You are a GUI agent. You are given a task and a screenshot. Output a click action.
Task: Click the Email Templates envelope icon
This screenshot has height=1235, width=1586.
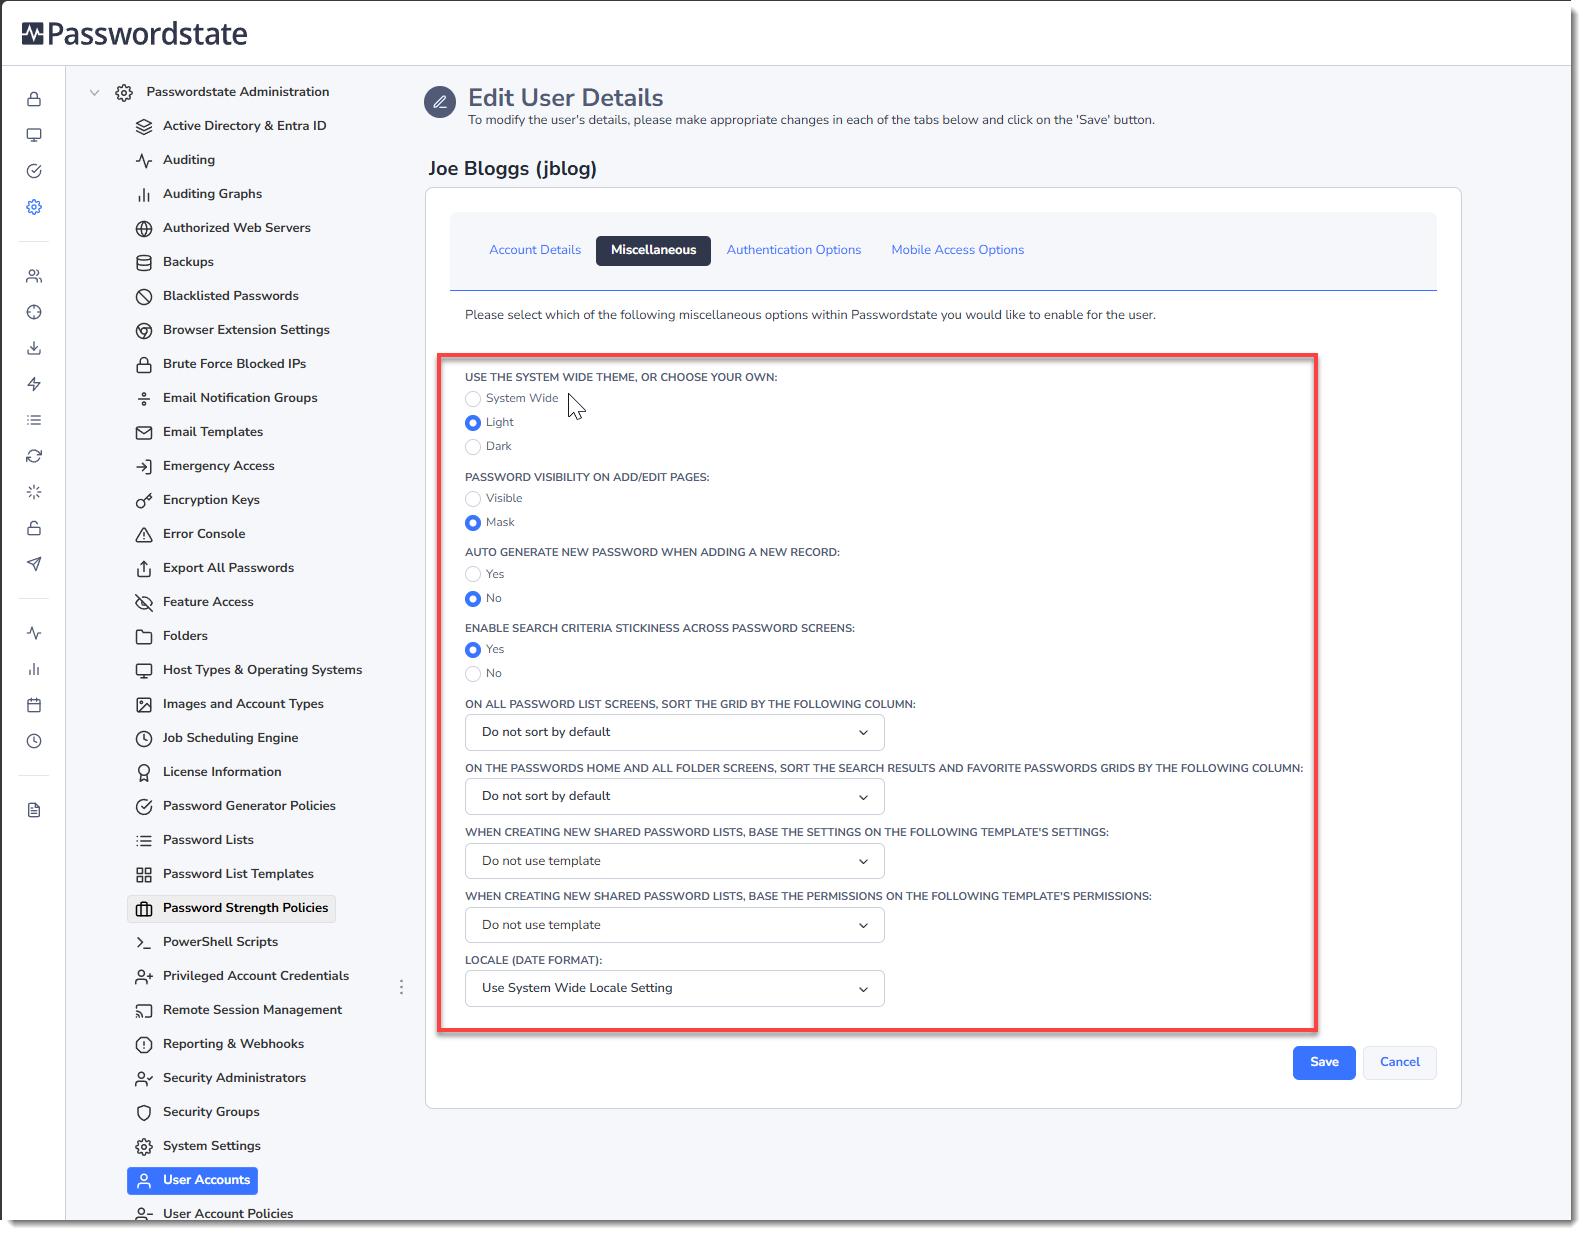pyautogui.click(x=144, y=433)
